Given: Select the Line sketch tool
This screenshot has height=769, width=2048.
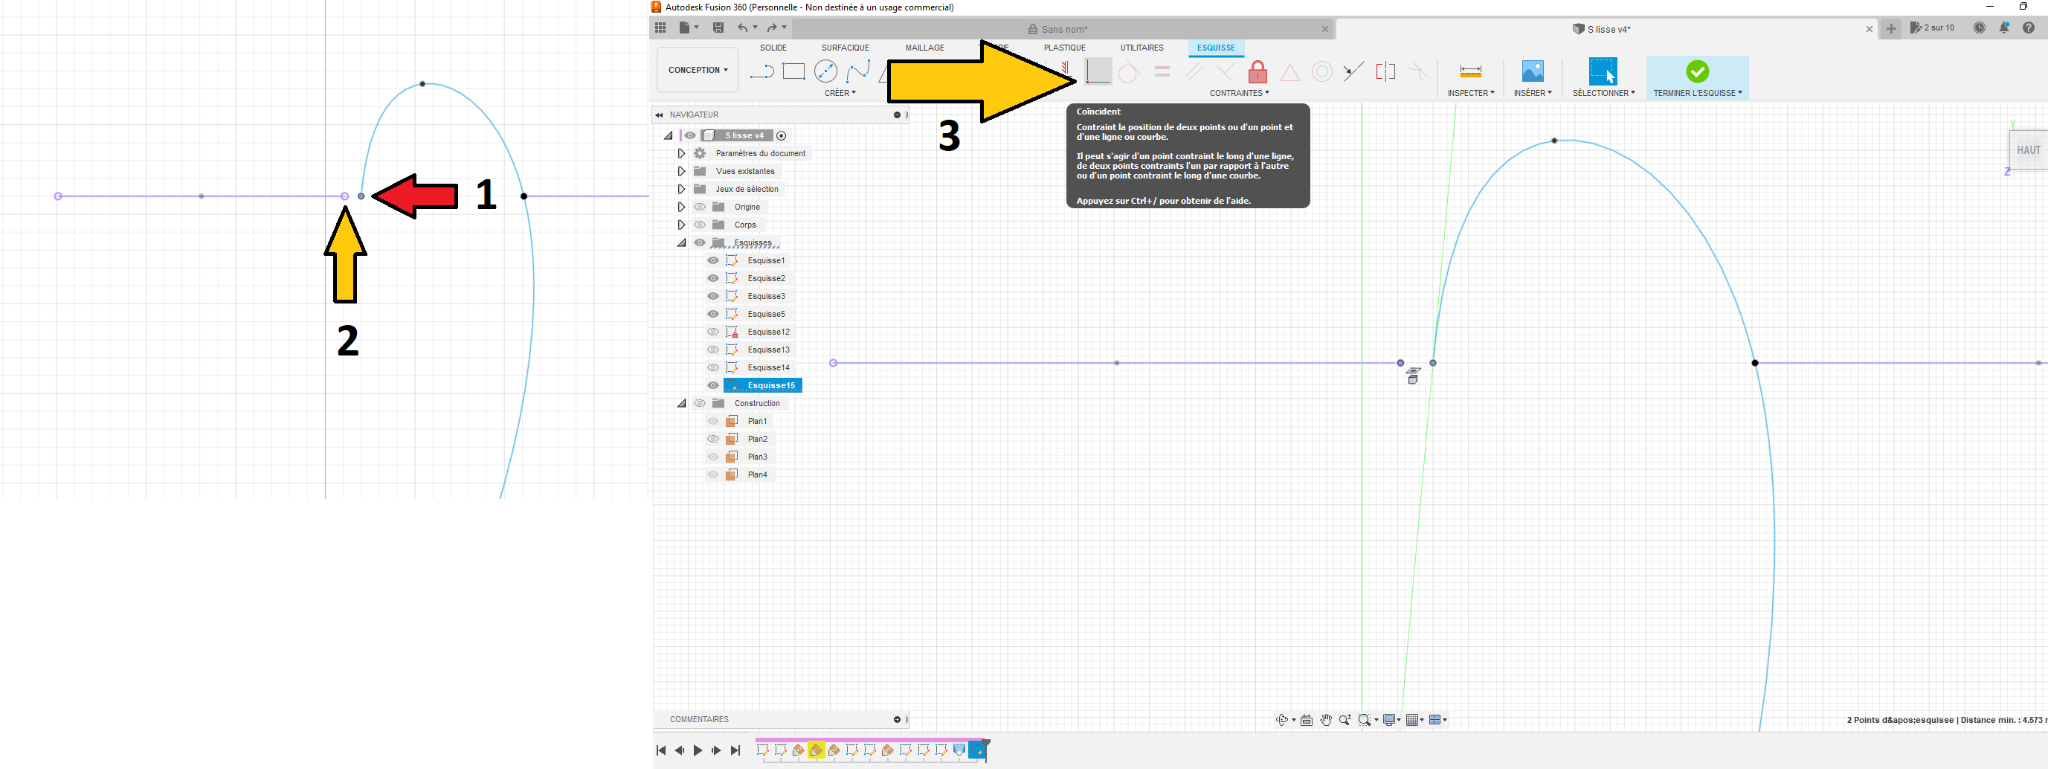Looking at the screenshot, I should [x=762, y=71].
